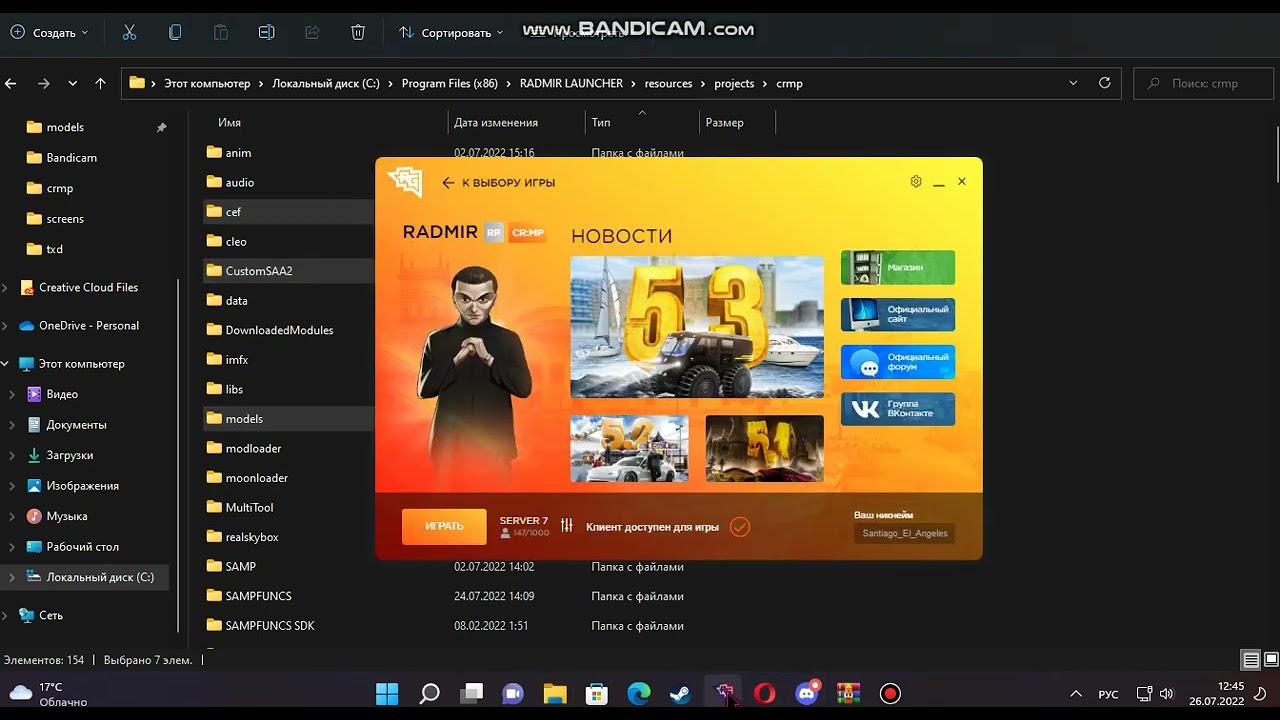This screenshot has height=720, width=1280.
Task: Click resources in the address breadcrumb
Action: (x=668, y=83)
